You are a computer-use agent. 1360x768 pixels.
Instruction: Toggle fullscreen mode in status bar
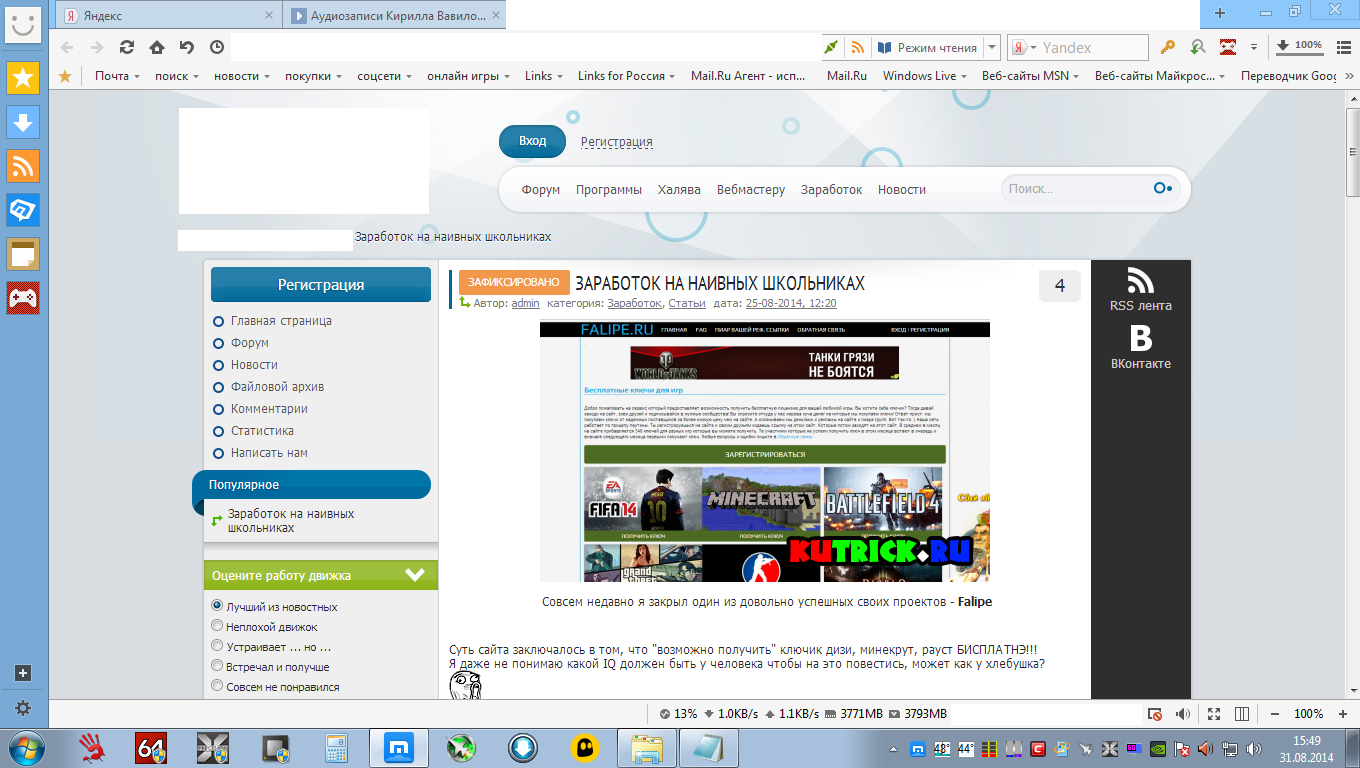coord(1214,714)
